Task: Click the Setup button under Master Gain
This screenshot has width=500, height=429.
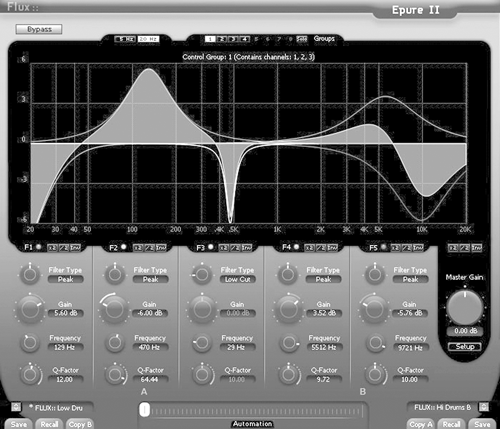Action: (x=465, y=346)
